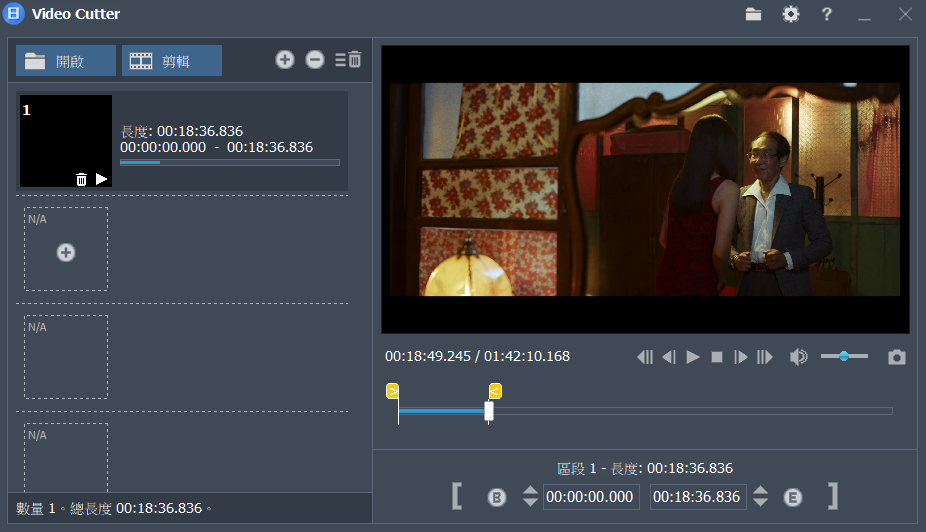Stop video playback
This screenshot has width=926, height=532.
tap(717, 357)
